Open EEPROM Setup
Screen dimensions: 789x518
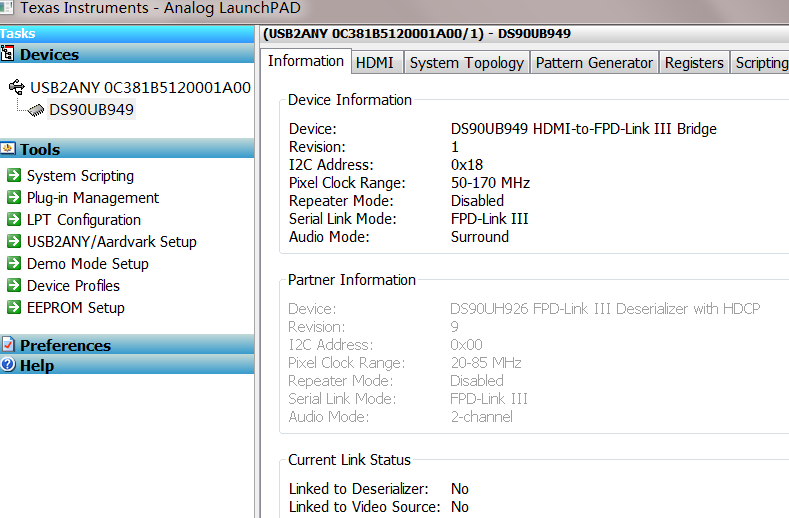tap(76, 308)
